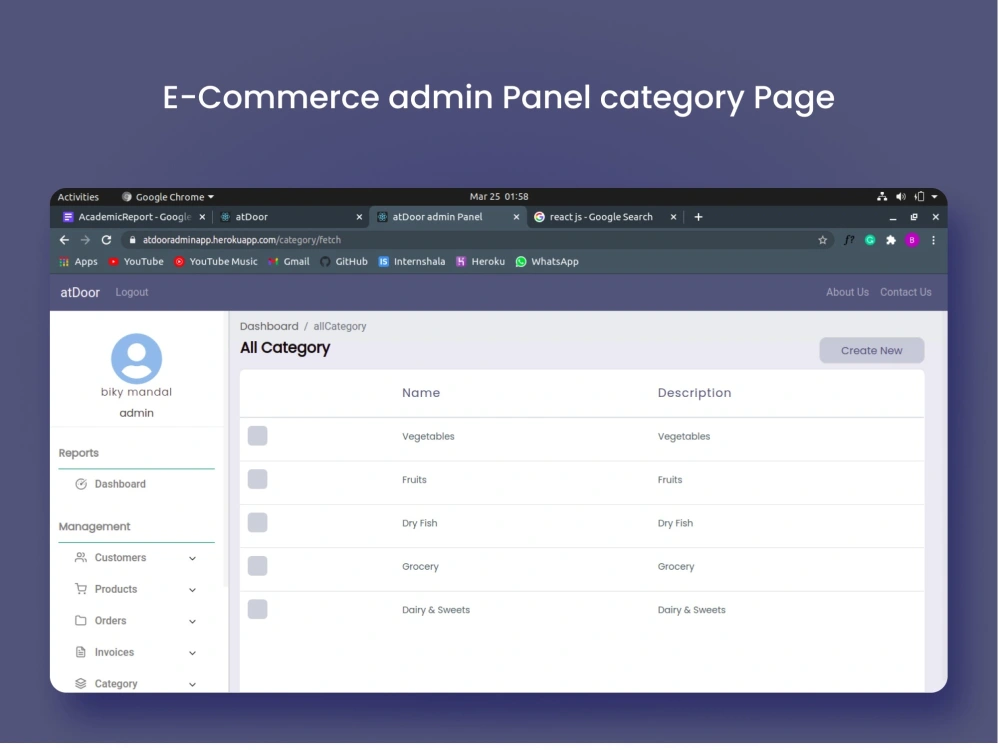
Task: Open the Google Chrome app menu
Action: (x=168, y=197)
